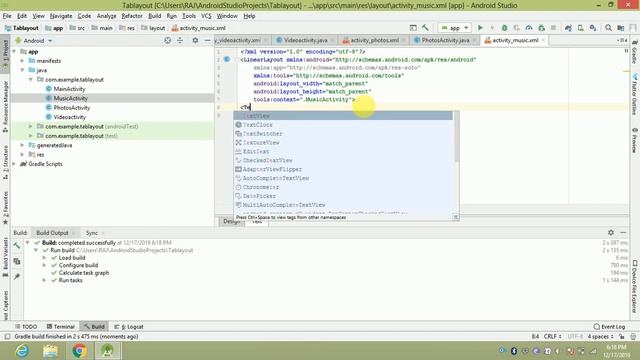Expand Gradle Scripts node
This screenshot has height=360, width=640.
tap(15, 164)
